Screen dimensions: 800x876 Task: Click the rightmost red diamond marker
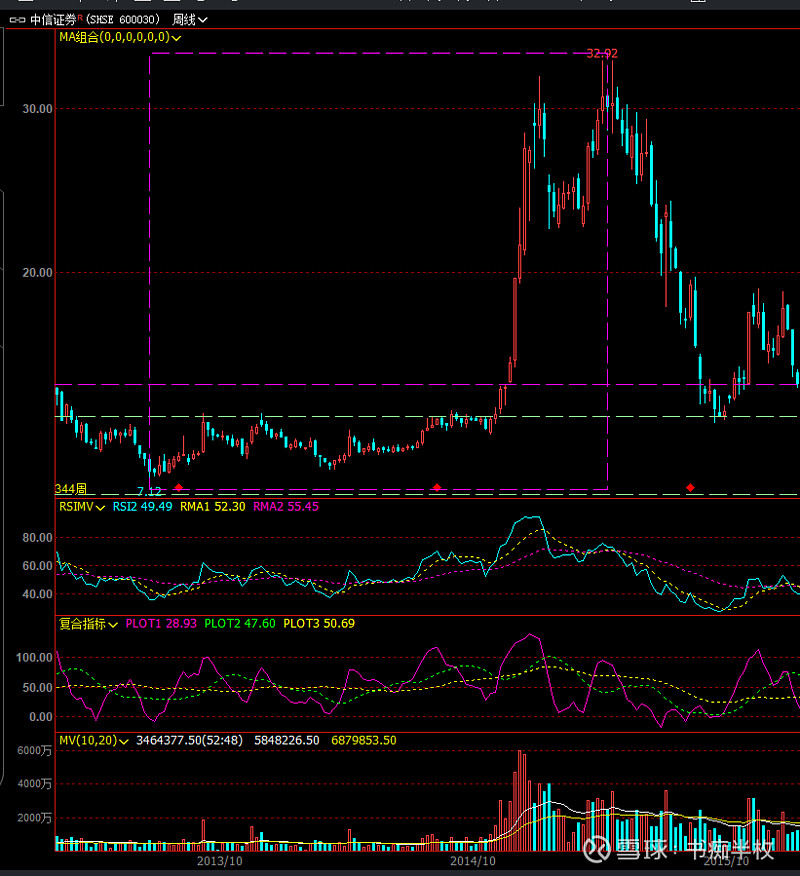(691, 488)
